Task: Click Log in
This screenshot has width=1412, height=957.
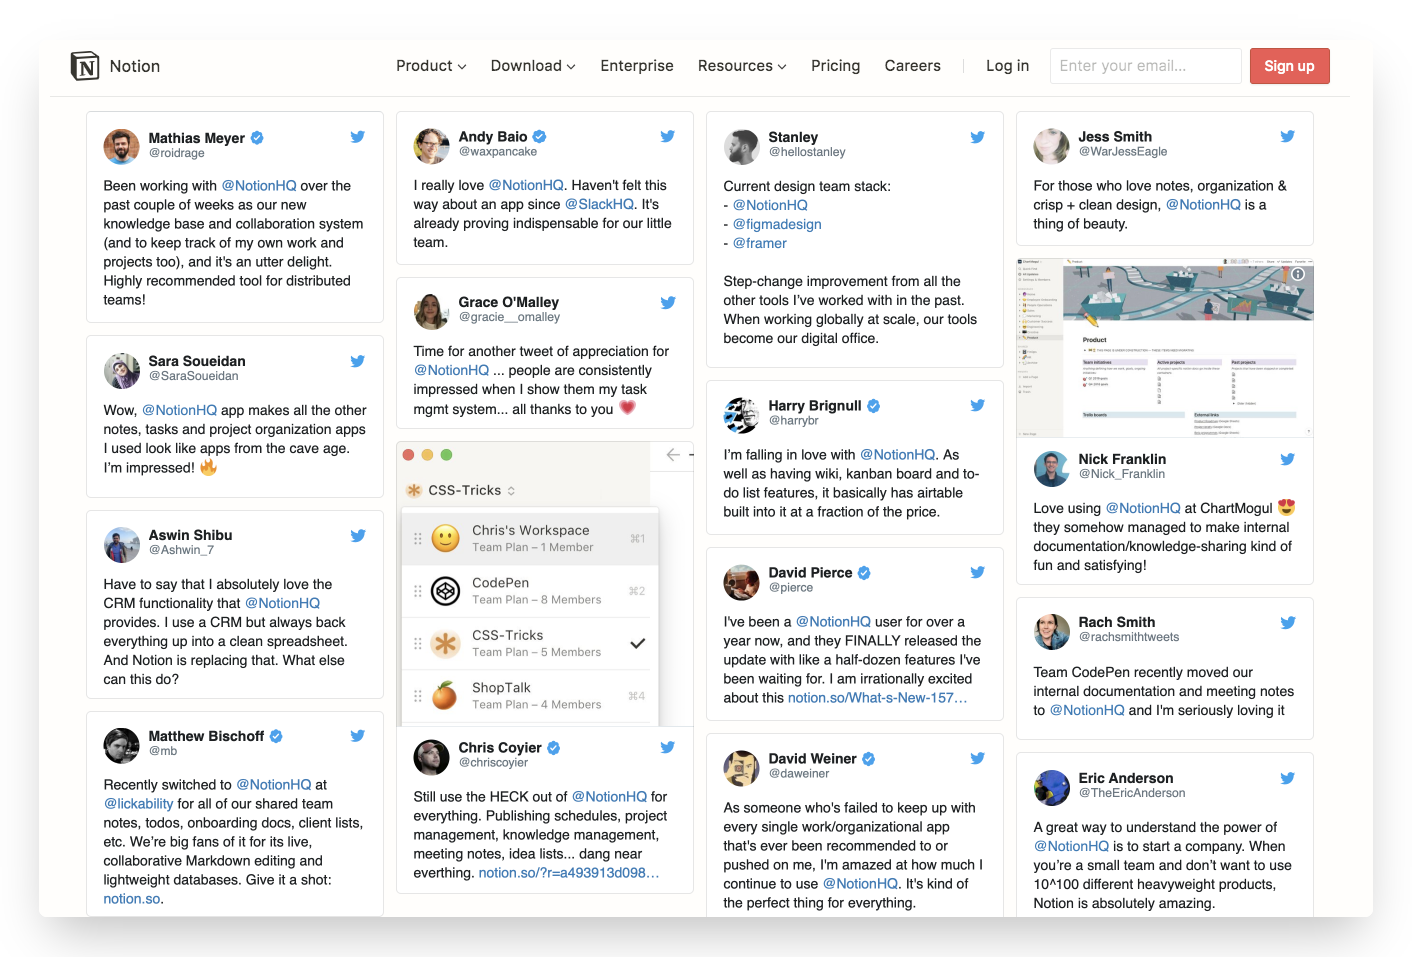Action: click(x=1007, y=66)
